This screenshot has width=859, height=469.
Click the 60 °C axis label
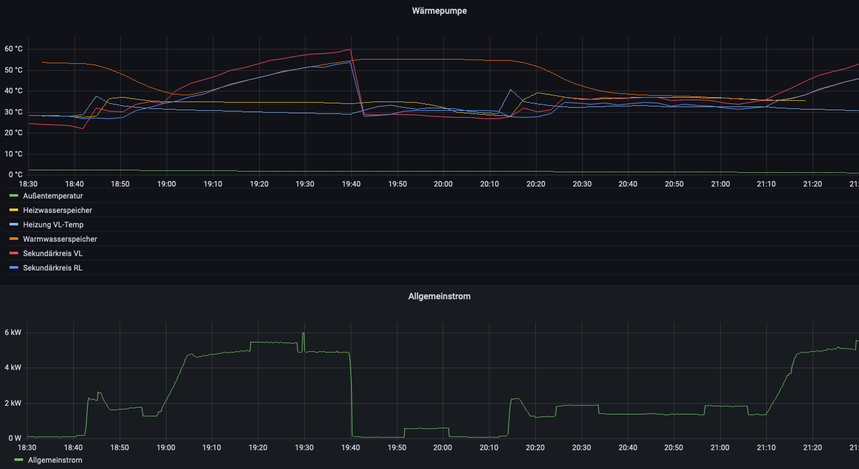tap(14, 49)
